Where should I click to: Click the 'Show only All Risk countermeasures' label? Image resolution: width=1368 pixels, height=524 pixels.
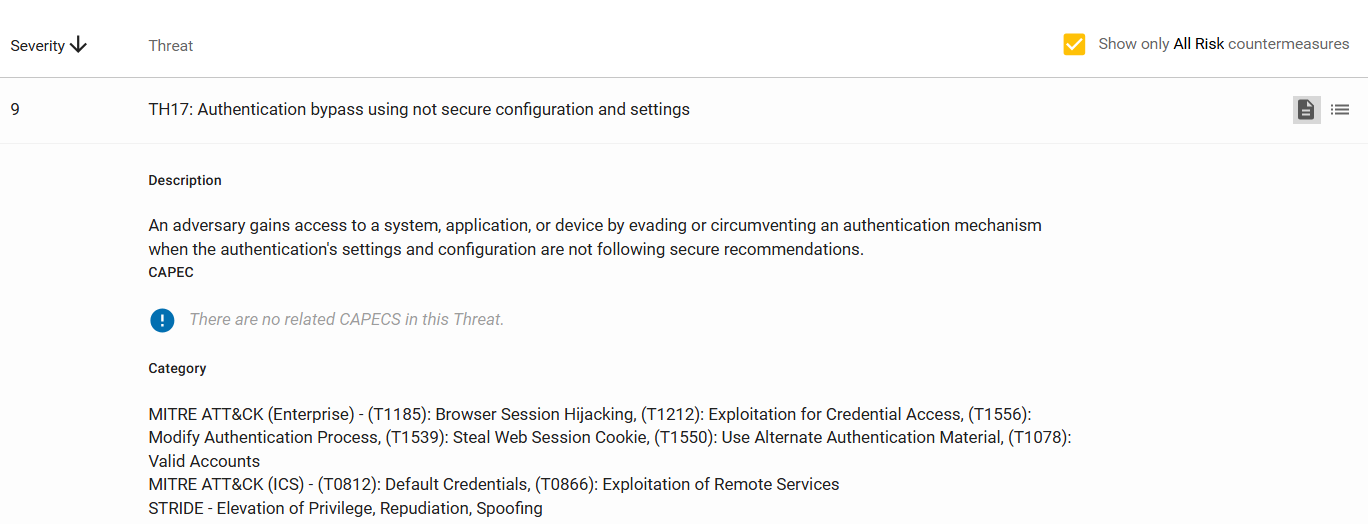1223,44
